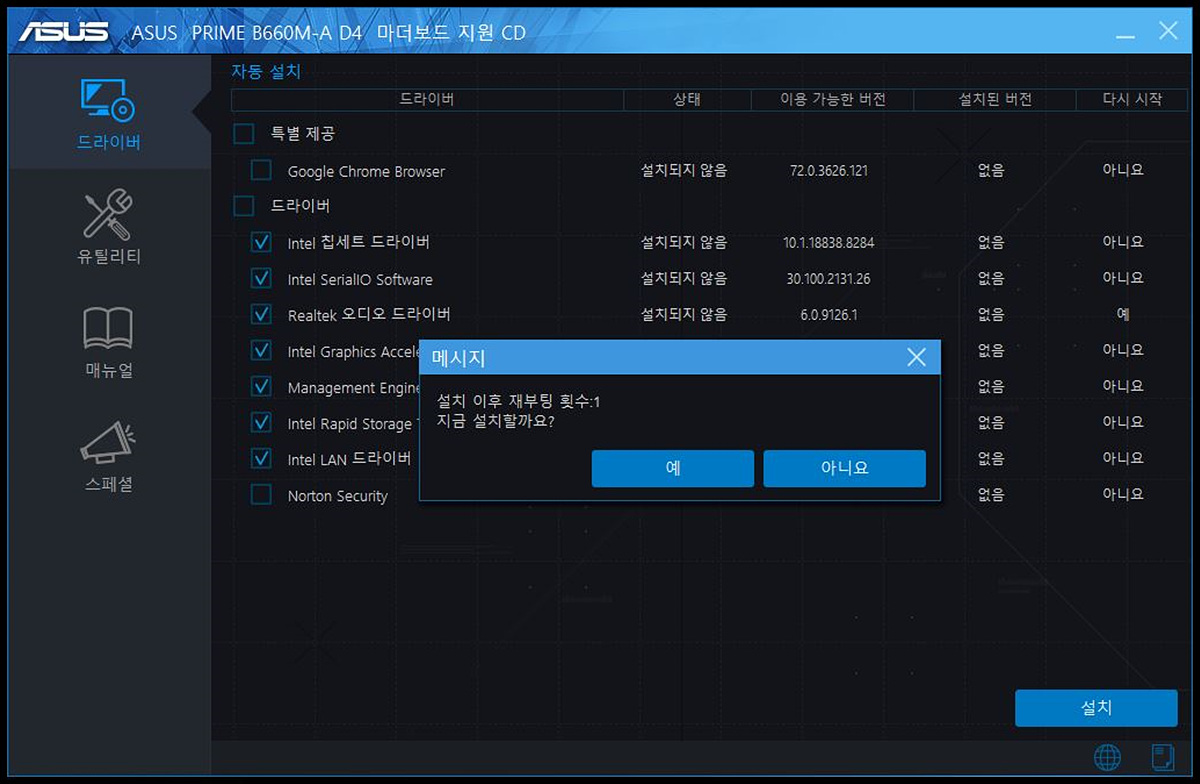
Task: Click the 상태 column header
Action: (687, 99)
